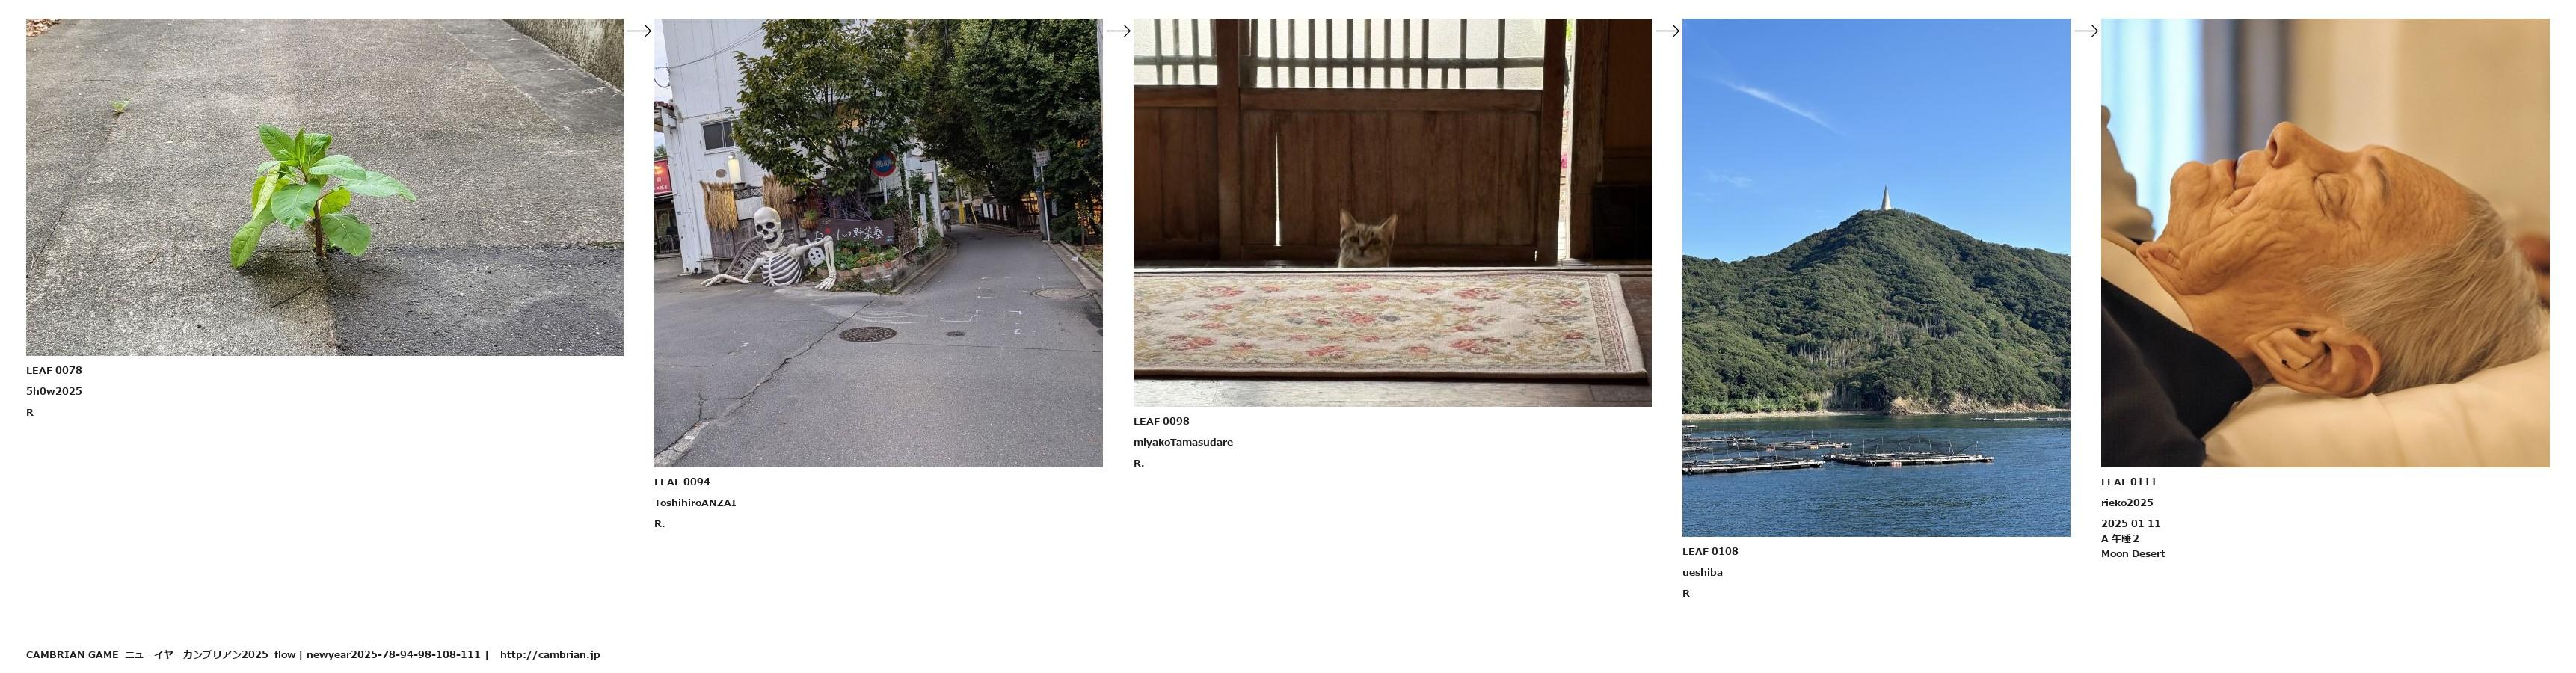Select author name ueshiba

[x=1702, y=573]
